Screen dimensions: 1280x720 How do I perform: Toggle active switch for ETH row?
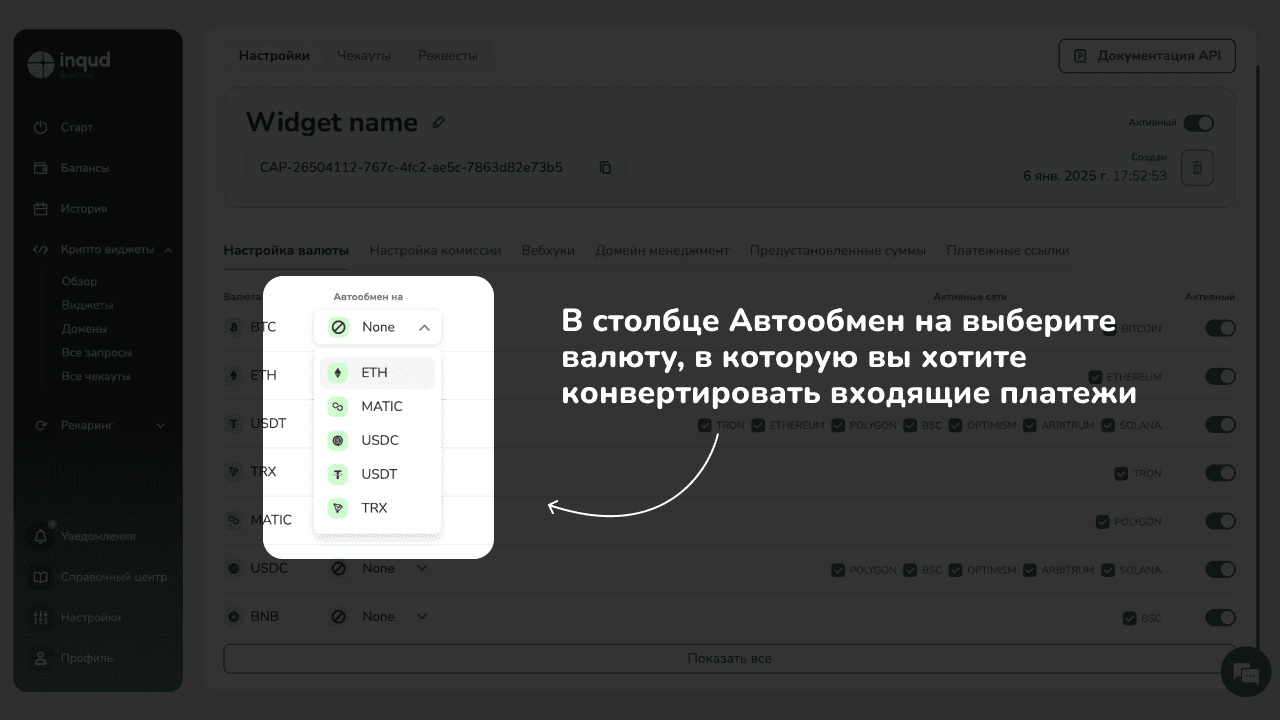1220,376
